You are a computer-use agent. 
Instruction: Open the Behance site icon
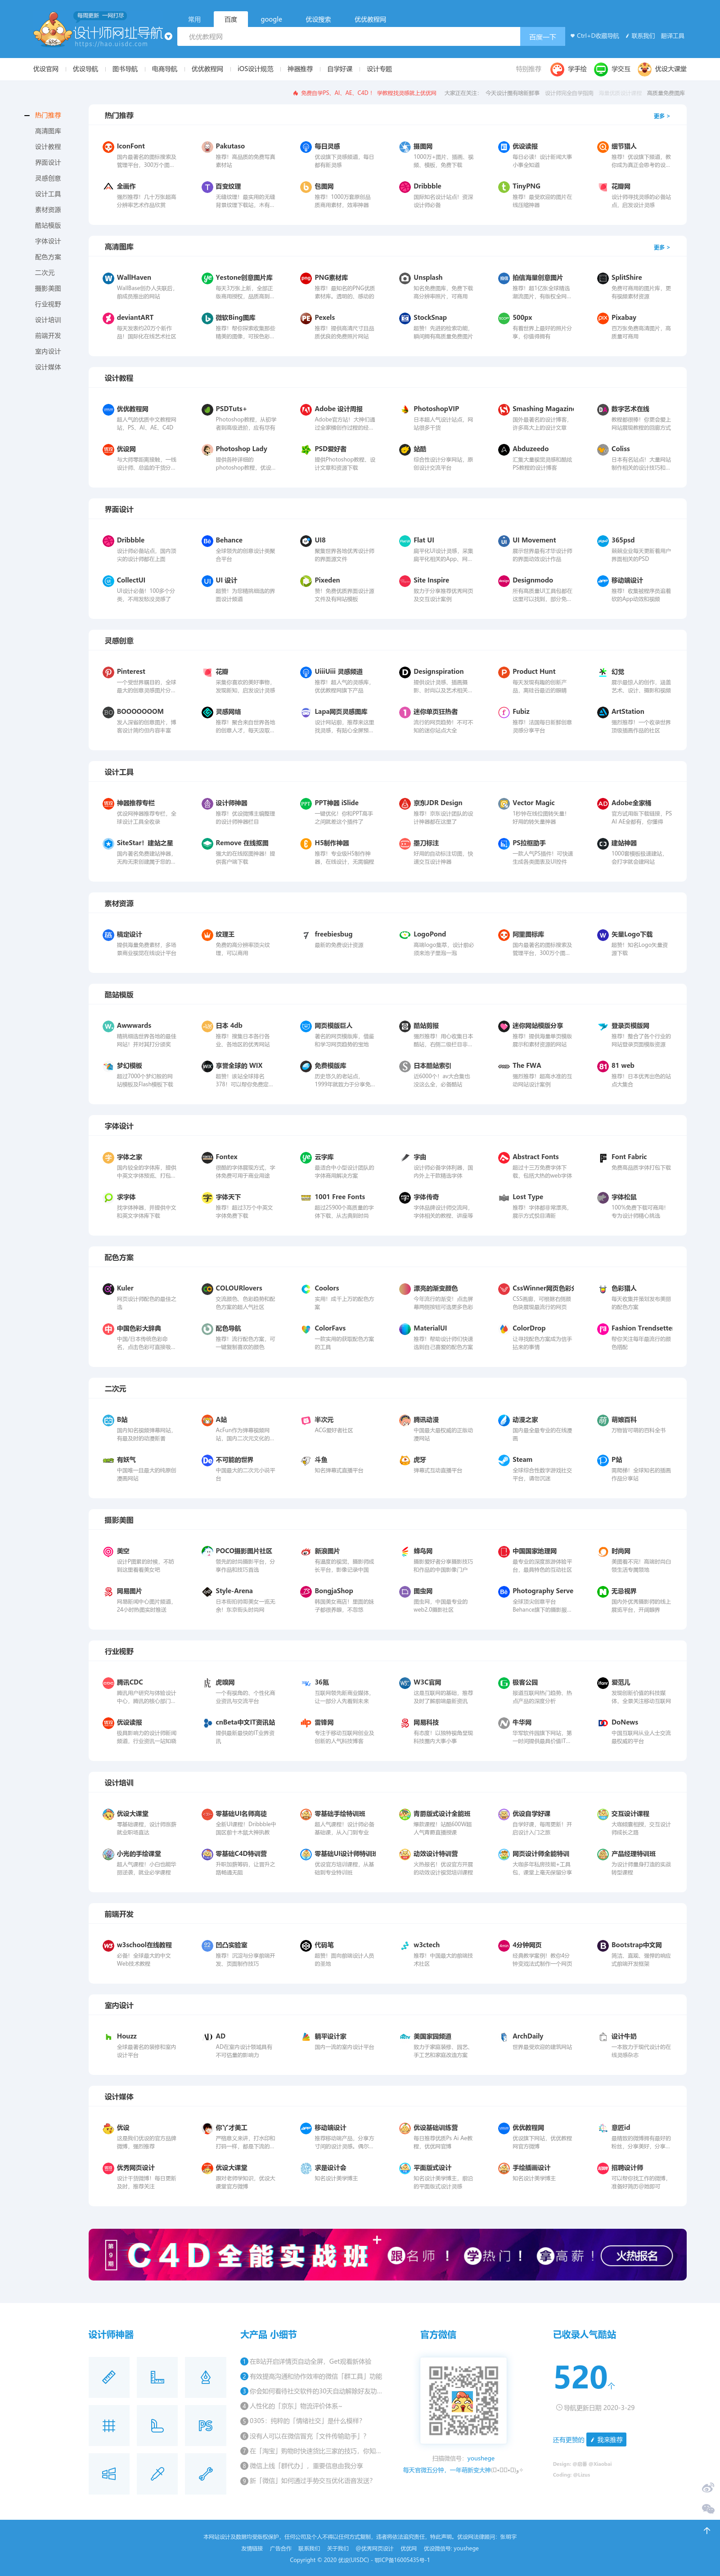pyautogui.click(x=207, y=540)
